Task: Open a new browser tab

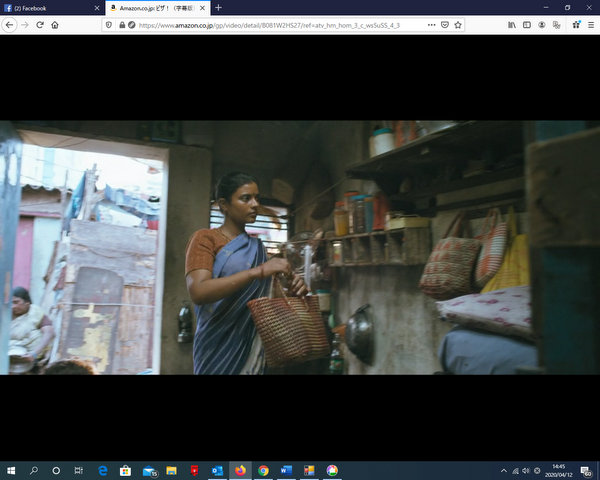Action: pos(218,8)
